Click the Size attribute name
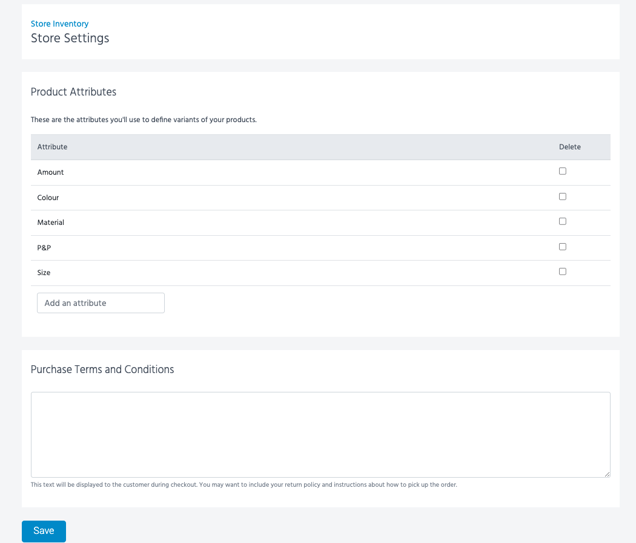 pyautogui.click(x=44, y=273)
